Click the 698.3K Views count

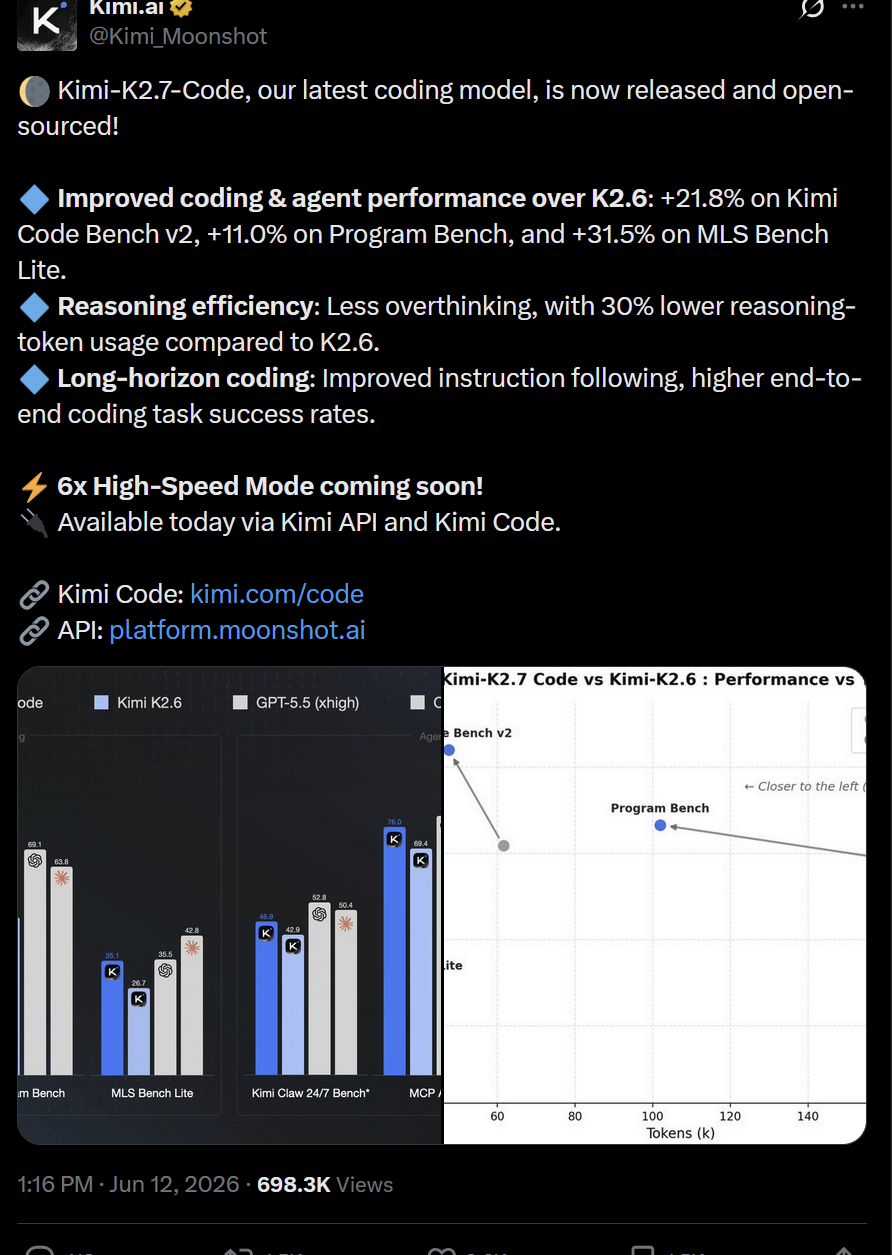[325, 1185]
